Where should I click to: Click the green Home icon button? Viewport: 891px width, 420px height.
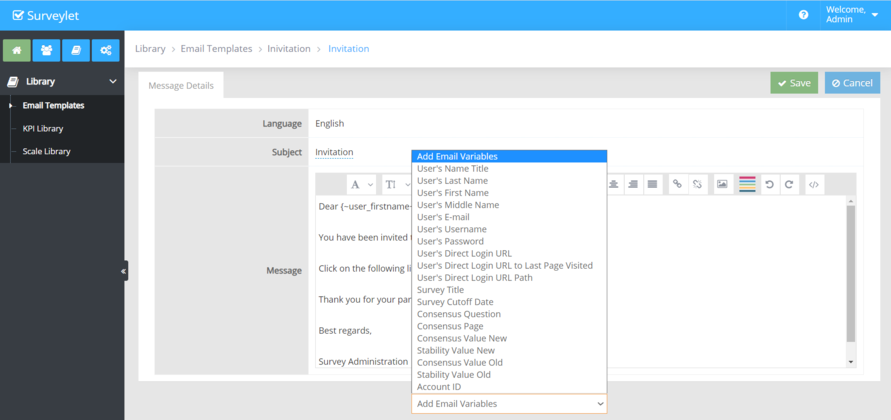(17, 50)
